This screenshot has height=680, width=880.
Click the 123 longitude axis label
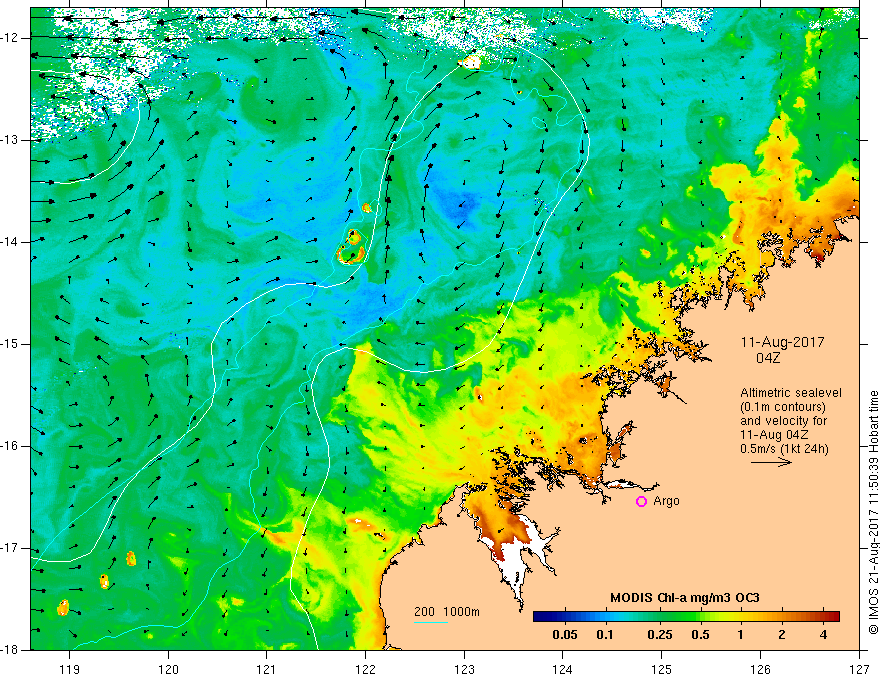pyautogui.click(x=464, y=669)
